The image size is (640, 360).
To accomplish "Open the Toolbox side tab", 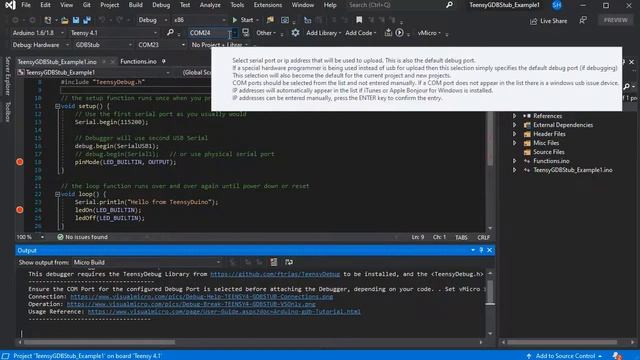I will tap(8, 112).
